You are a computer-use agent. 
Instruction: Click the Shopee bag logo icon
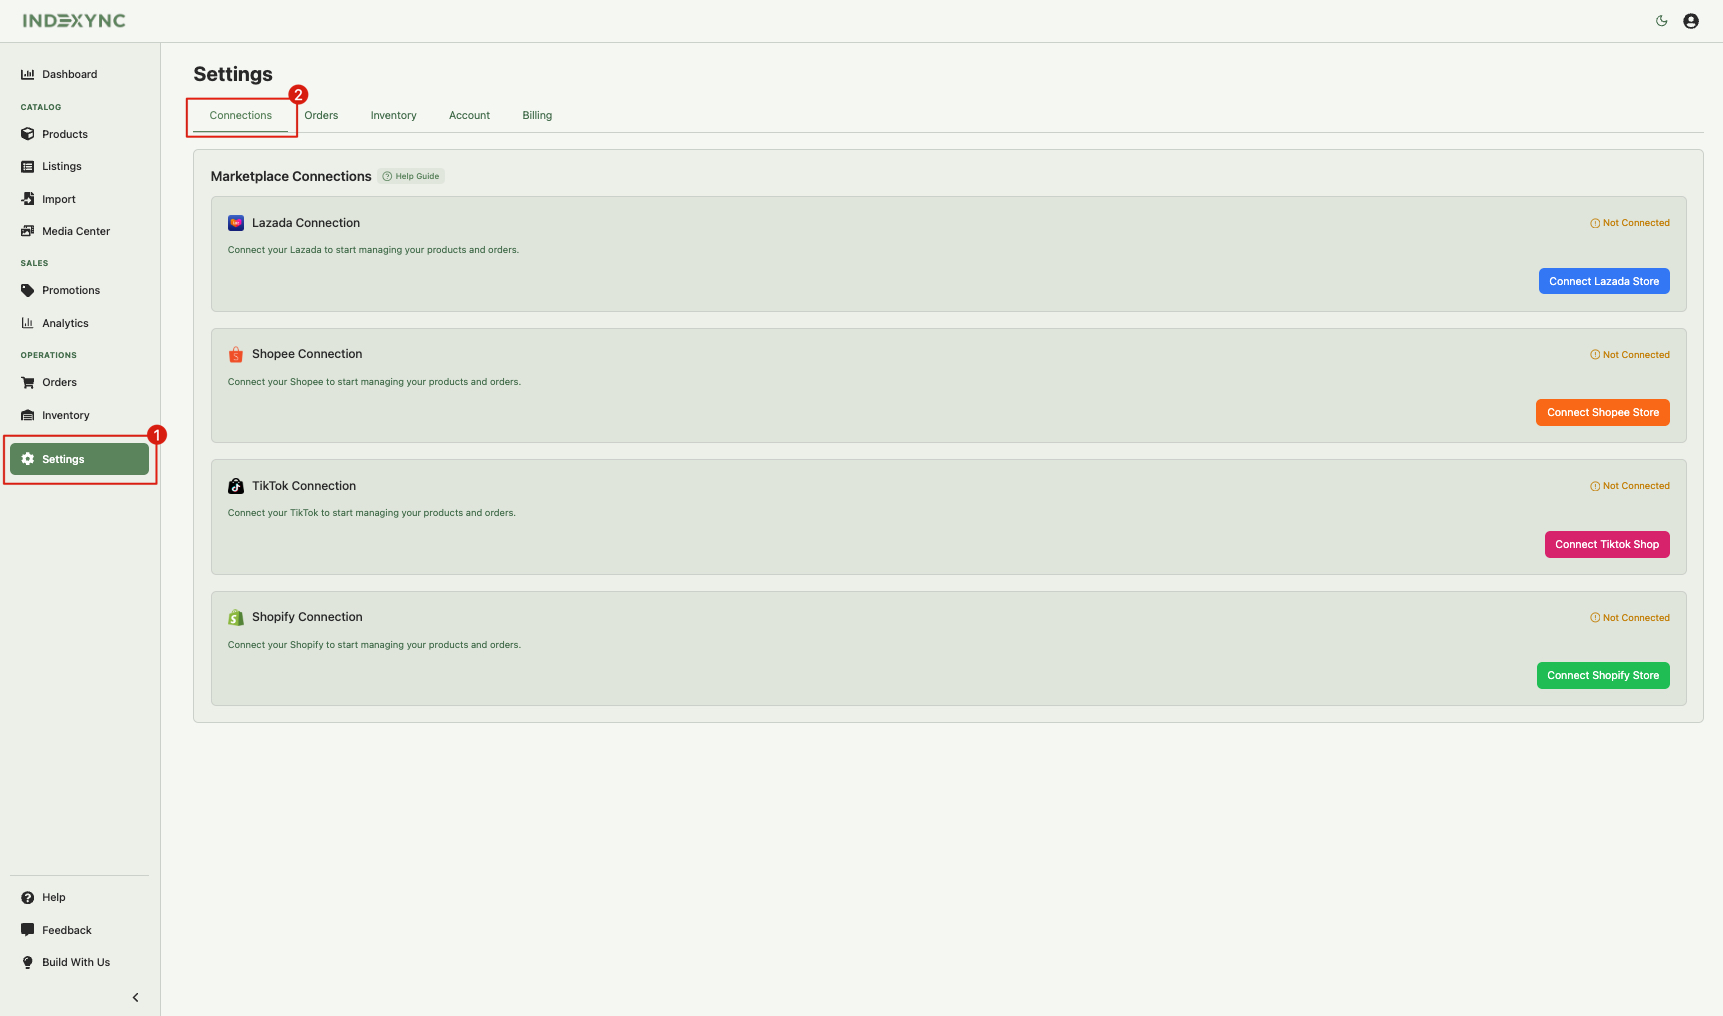click(x=236, y=354)
